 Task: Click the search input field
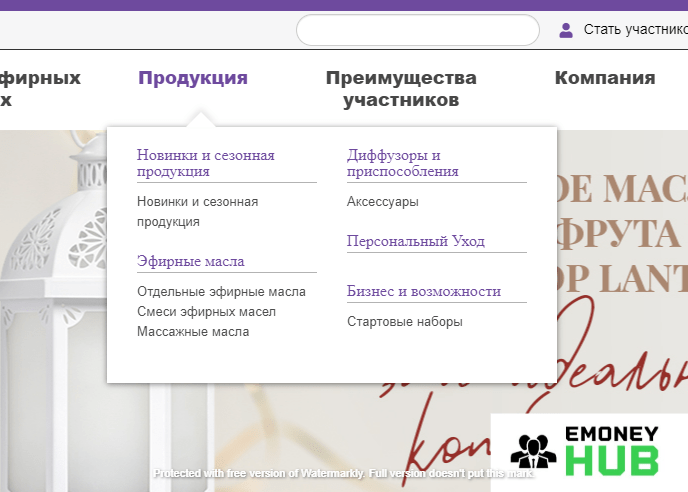pyautogui.click(x=418, y=30)
